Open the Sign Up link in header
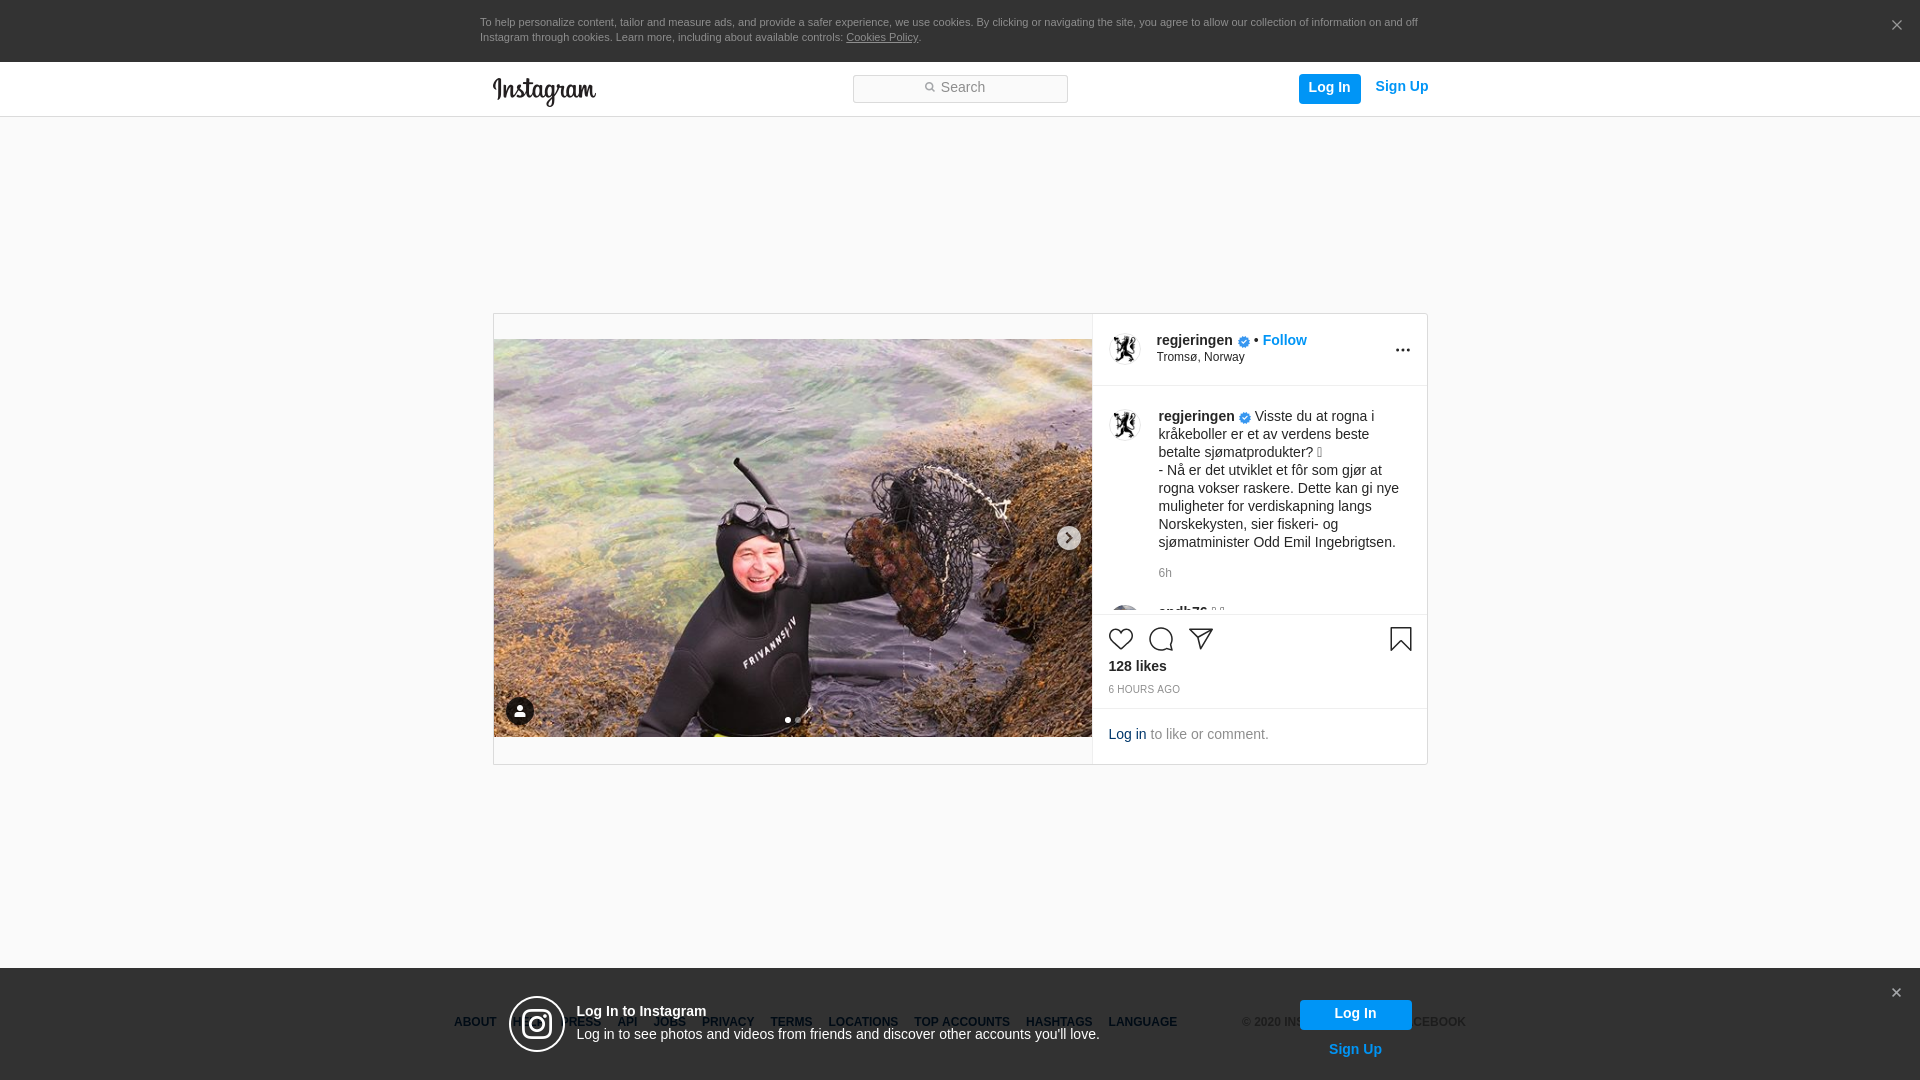This screenshot has height=1080, width=1920. click(x=1401, y=87)
